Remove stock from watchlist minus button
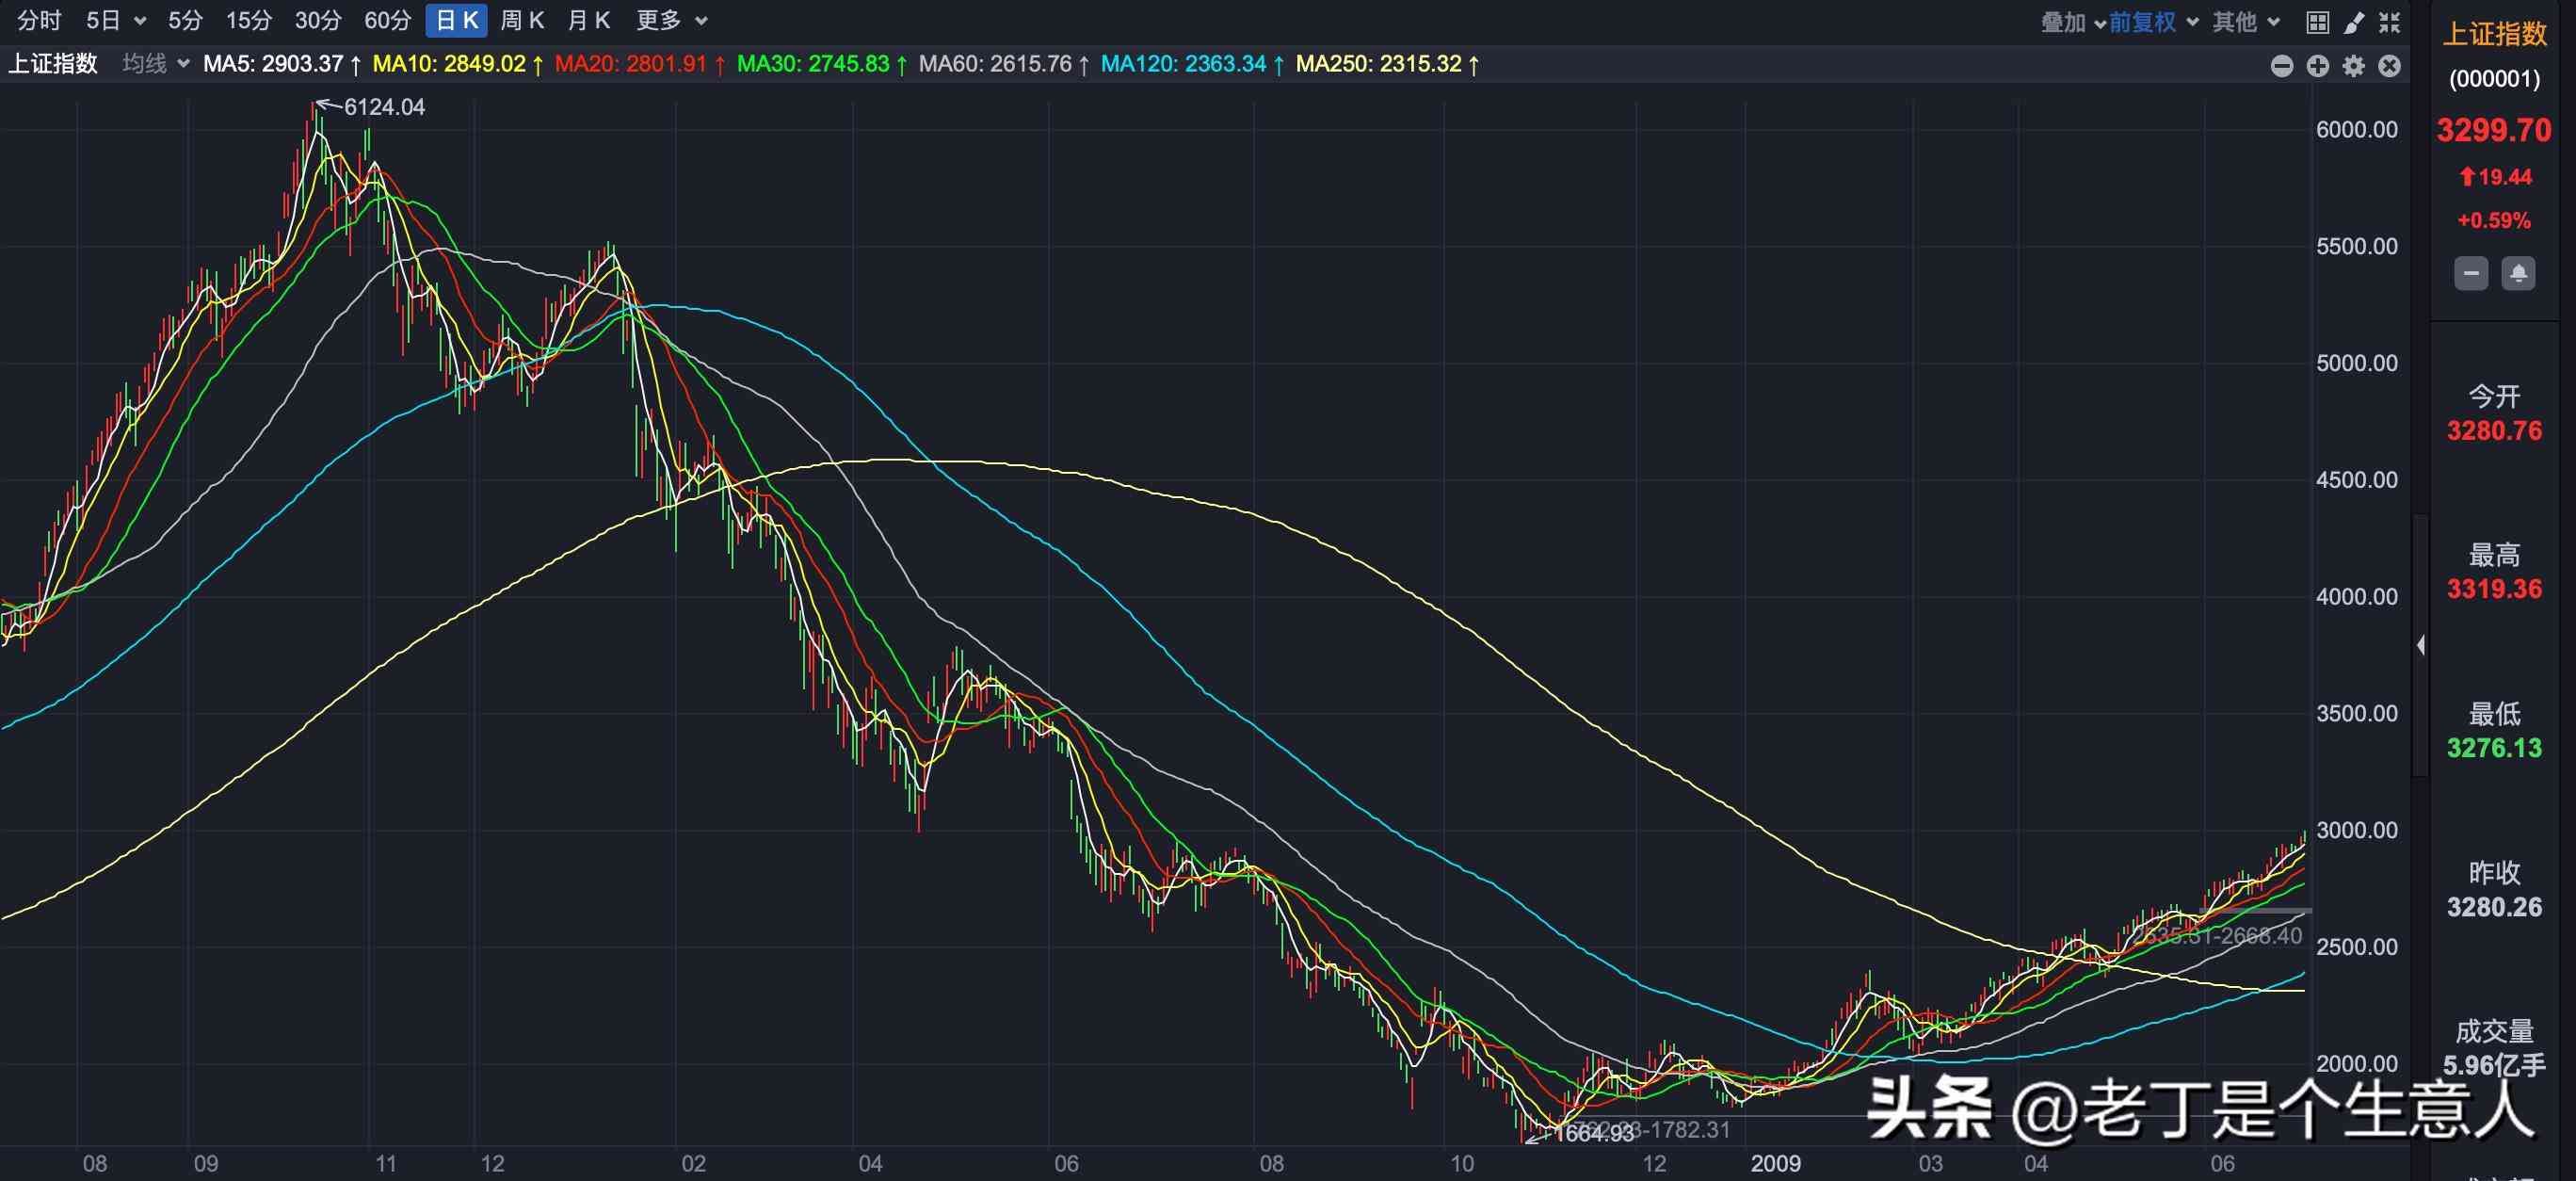This screenshot has height=1181, width=2576. (2471, 273)
